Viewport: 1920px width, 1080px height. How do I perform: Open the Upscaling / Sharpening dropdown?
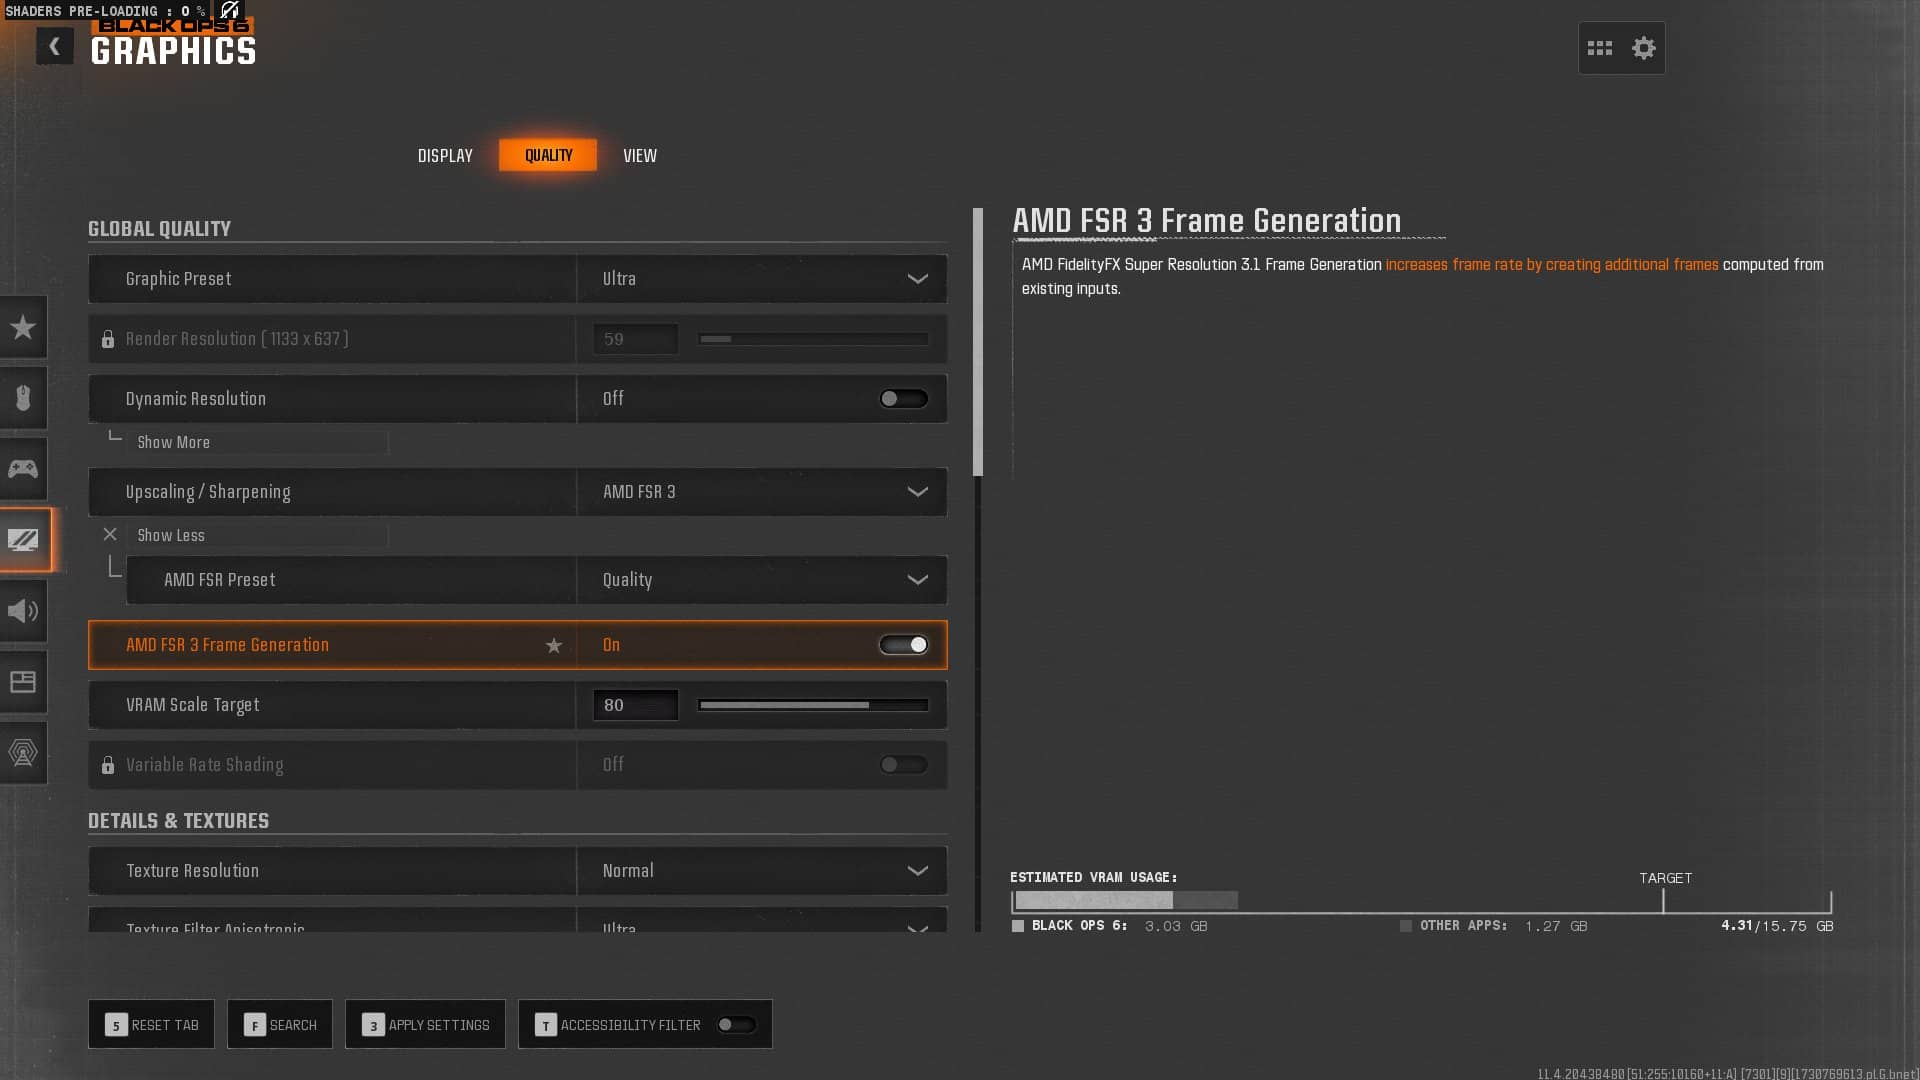762,492
